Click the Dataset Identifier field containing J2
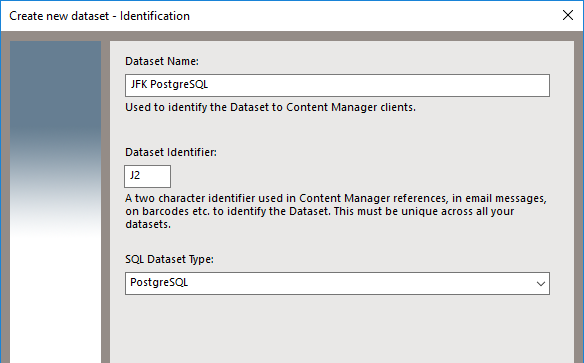Screen dimensions: 584x363 point(147,176)
